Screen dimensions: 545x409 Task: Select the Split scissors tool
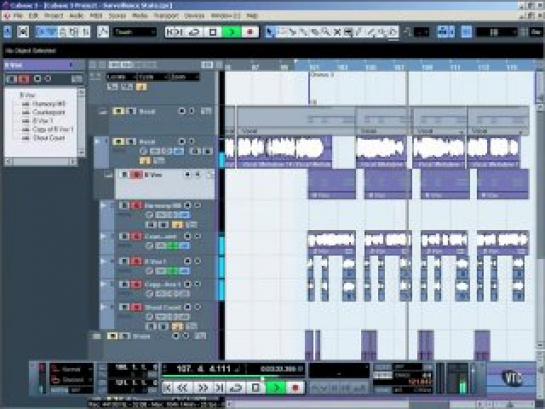[293, 32]
